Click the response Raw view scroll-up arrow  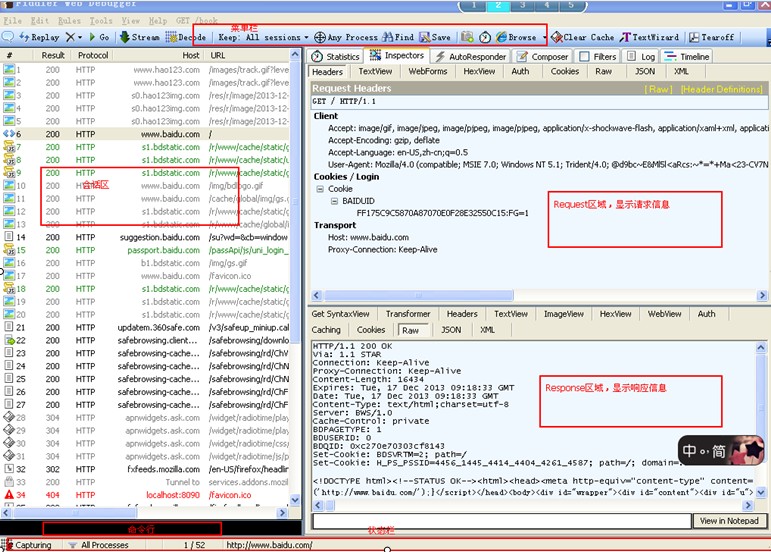click(761, 348)
